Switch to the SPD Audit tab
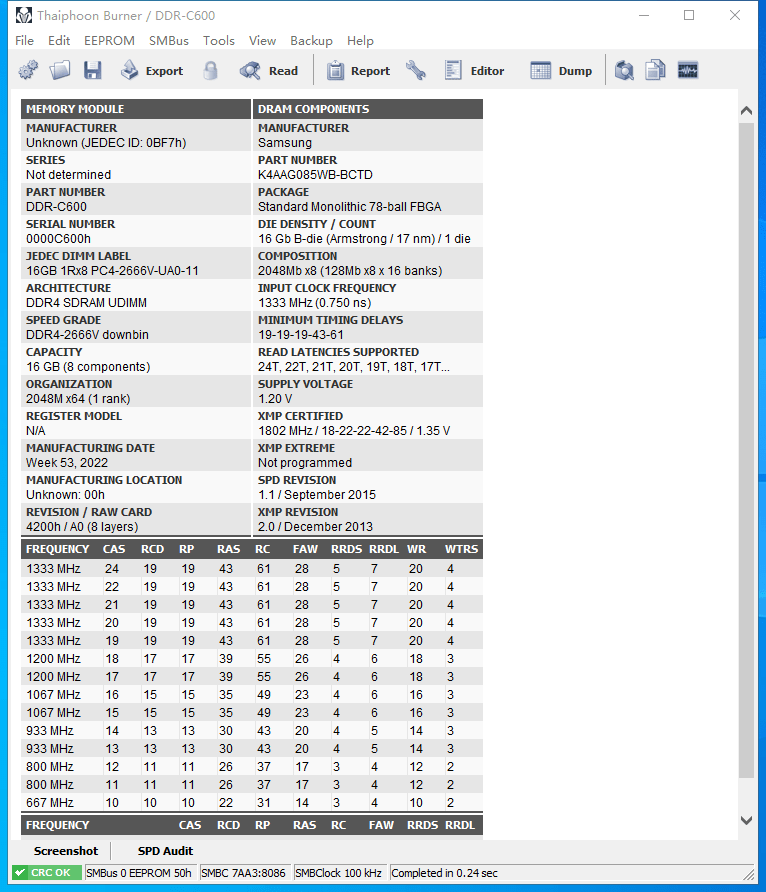Viewport: 766px width, 892px height. pos(165,851)
